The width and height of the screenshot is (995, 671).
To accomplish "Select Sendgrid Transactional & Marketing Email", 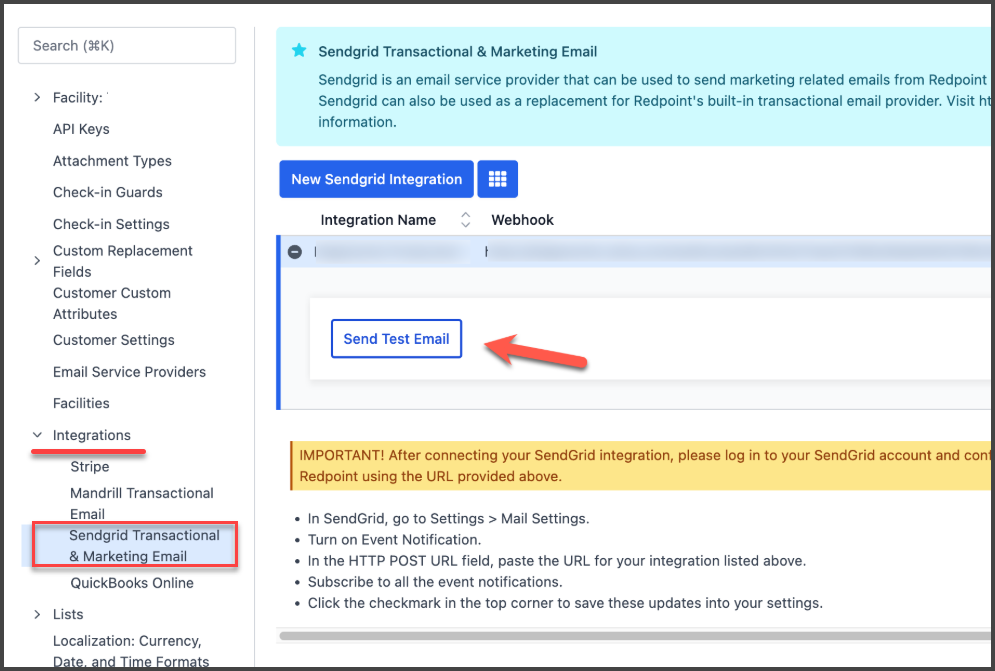I will [144, 546].
